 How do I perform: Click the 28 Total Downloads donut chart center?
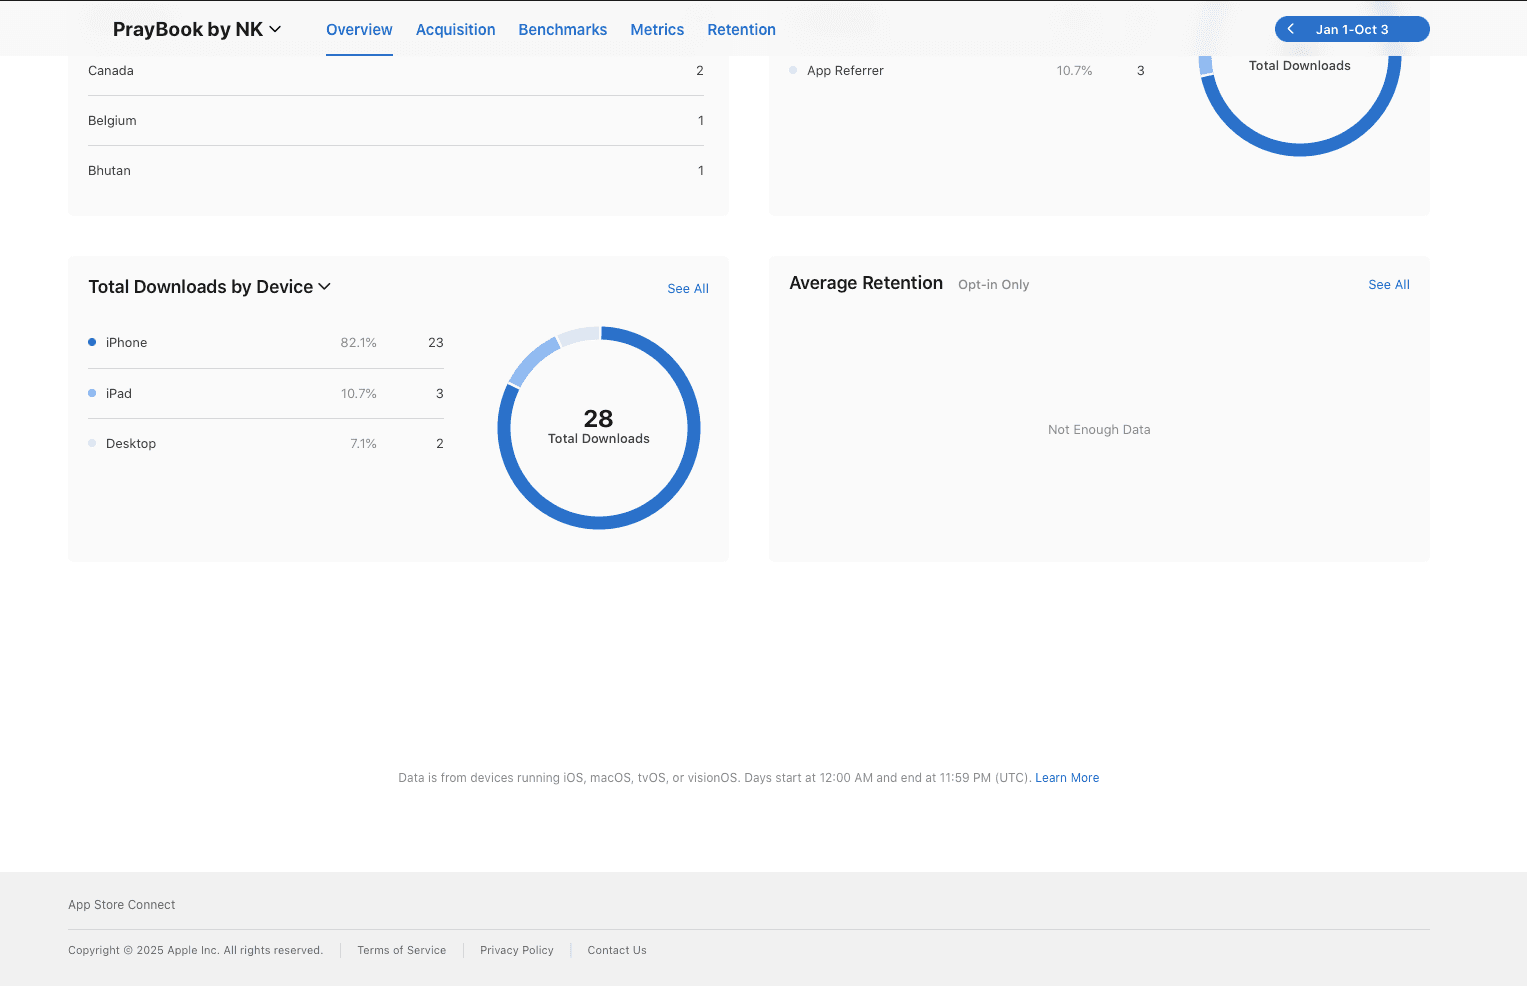click(x=598, y=427)
